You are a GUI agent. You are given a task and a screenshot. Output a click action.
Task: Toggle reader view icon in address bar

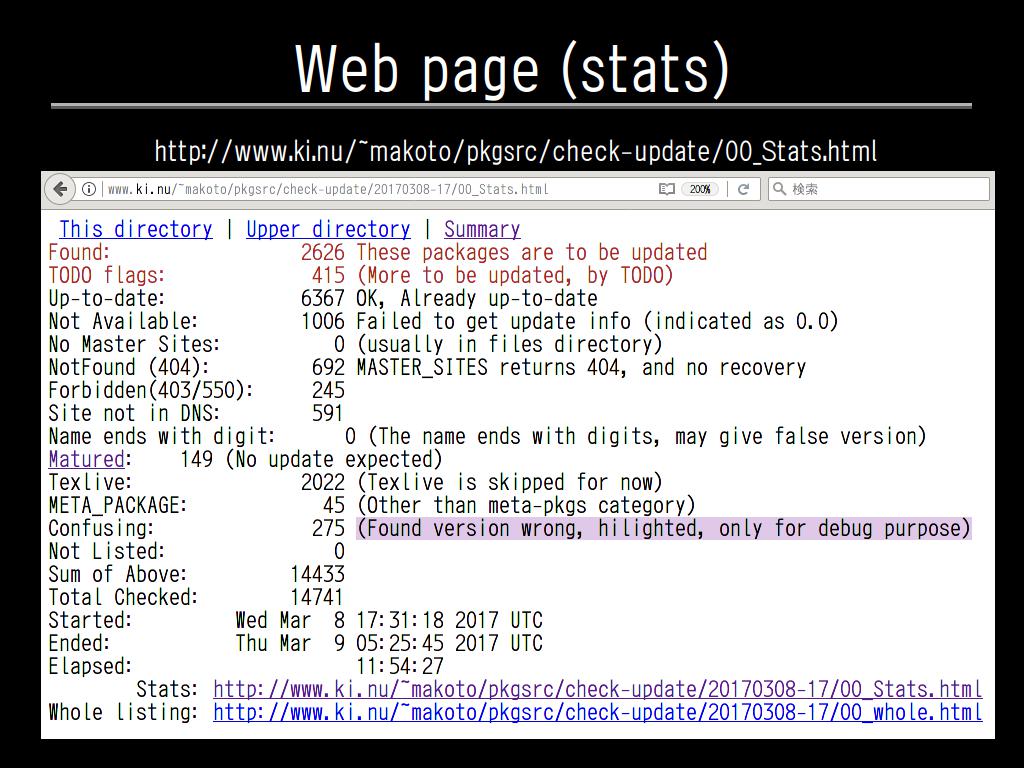click(666, 189)
